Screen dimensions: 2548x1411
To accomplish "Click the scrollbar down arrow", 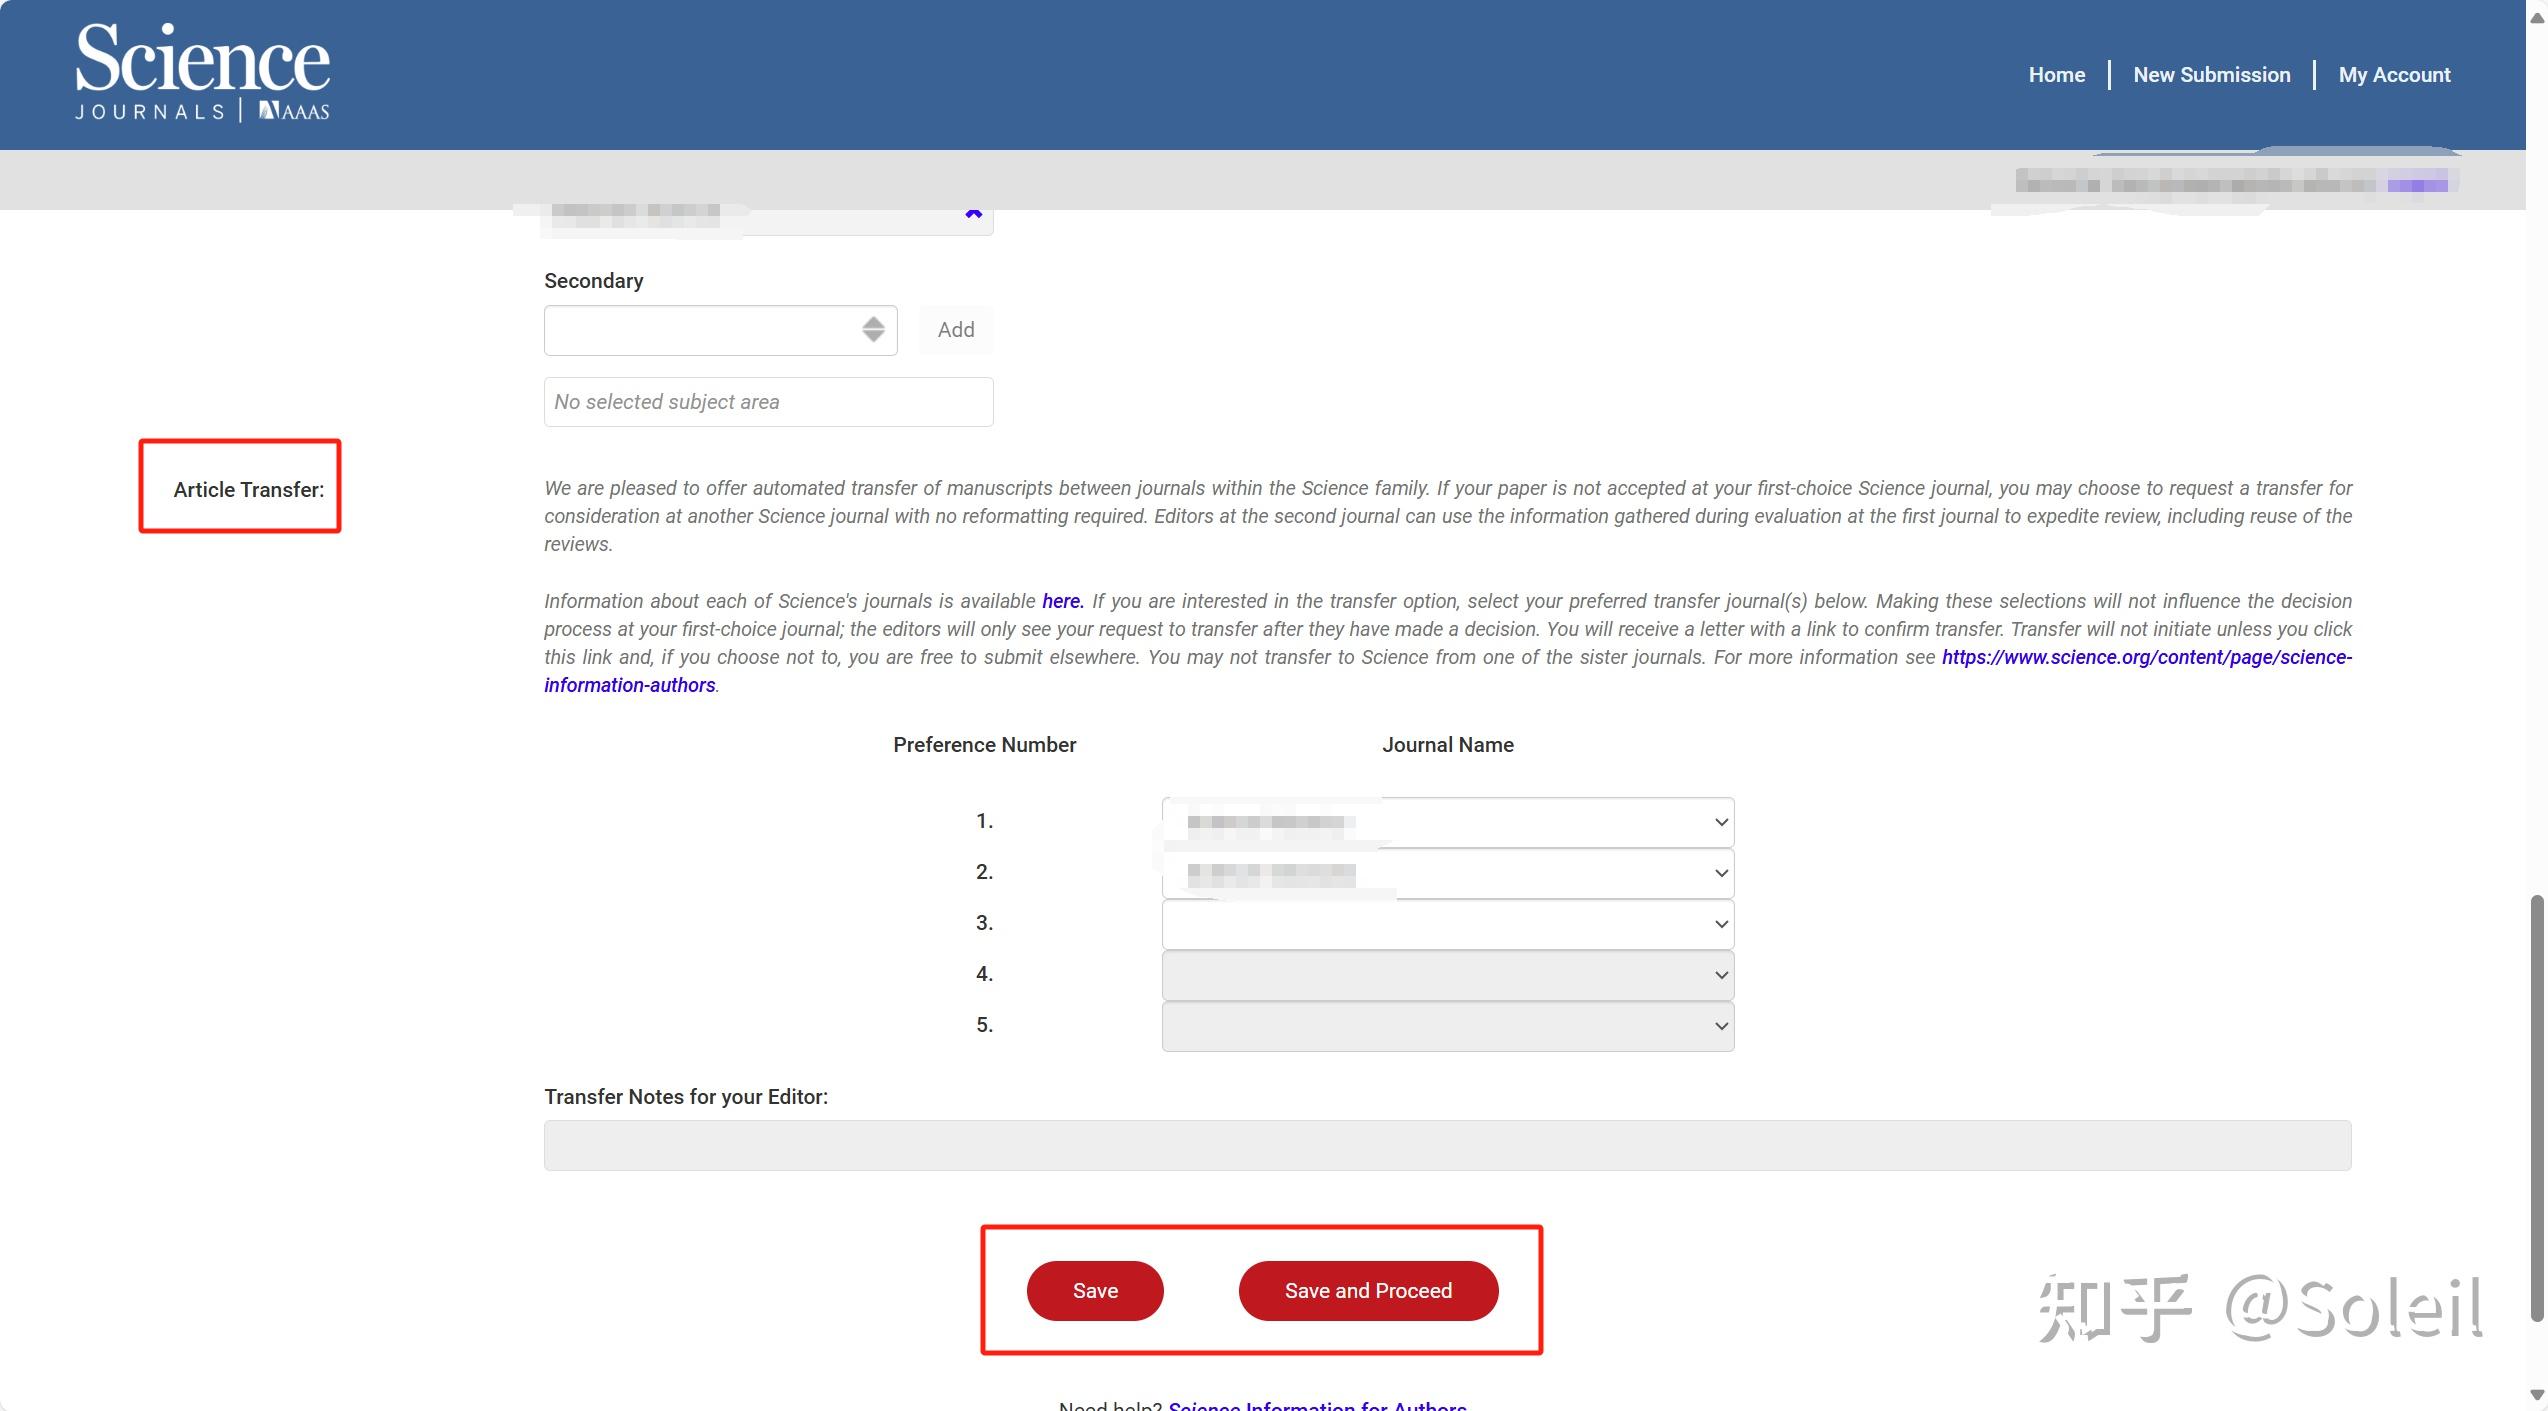I will [x=2537, y=1394].
